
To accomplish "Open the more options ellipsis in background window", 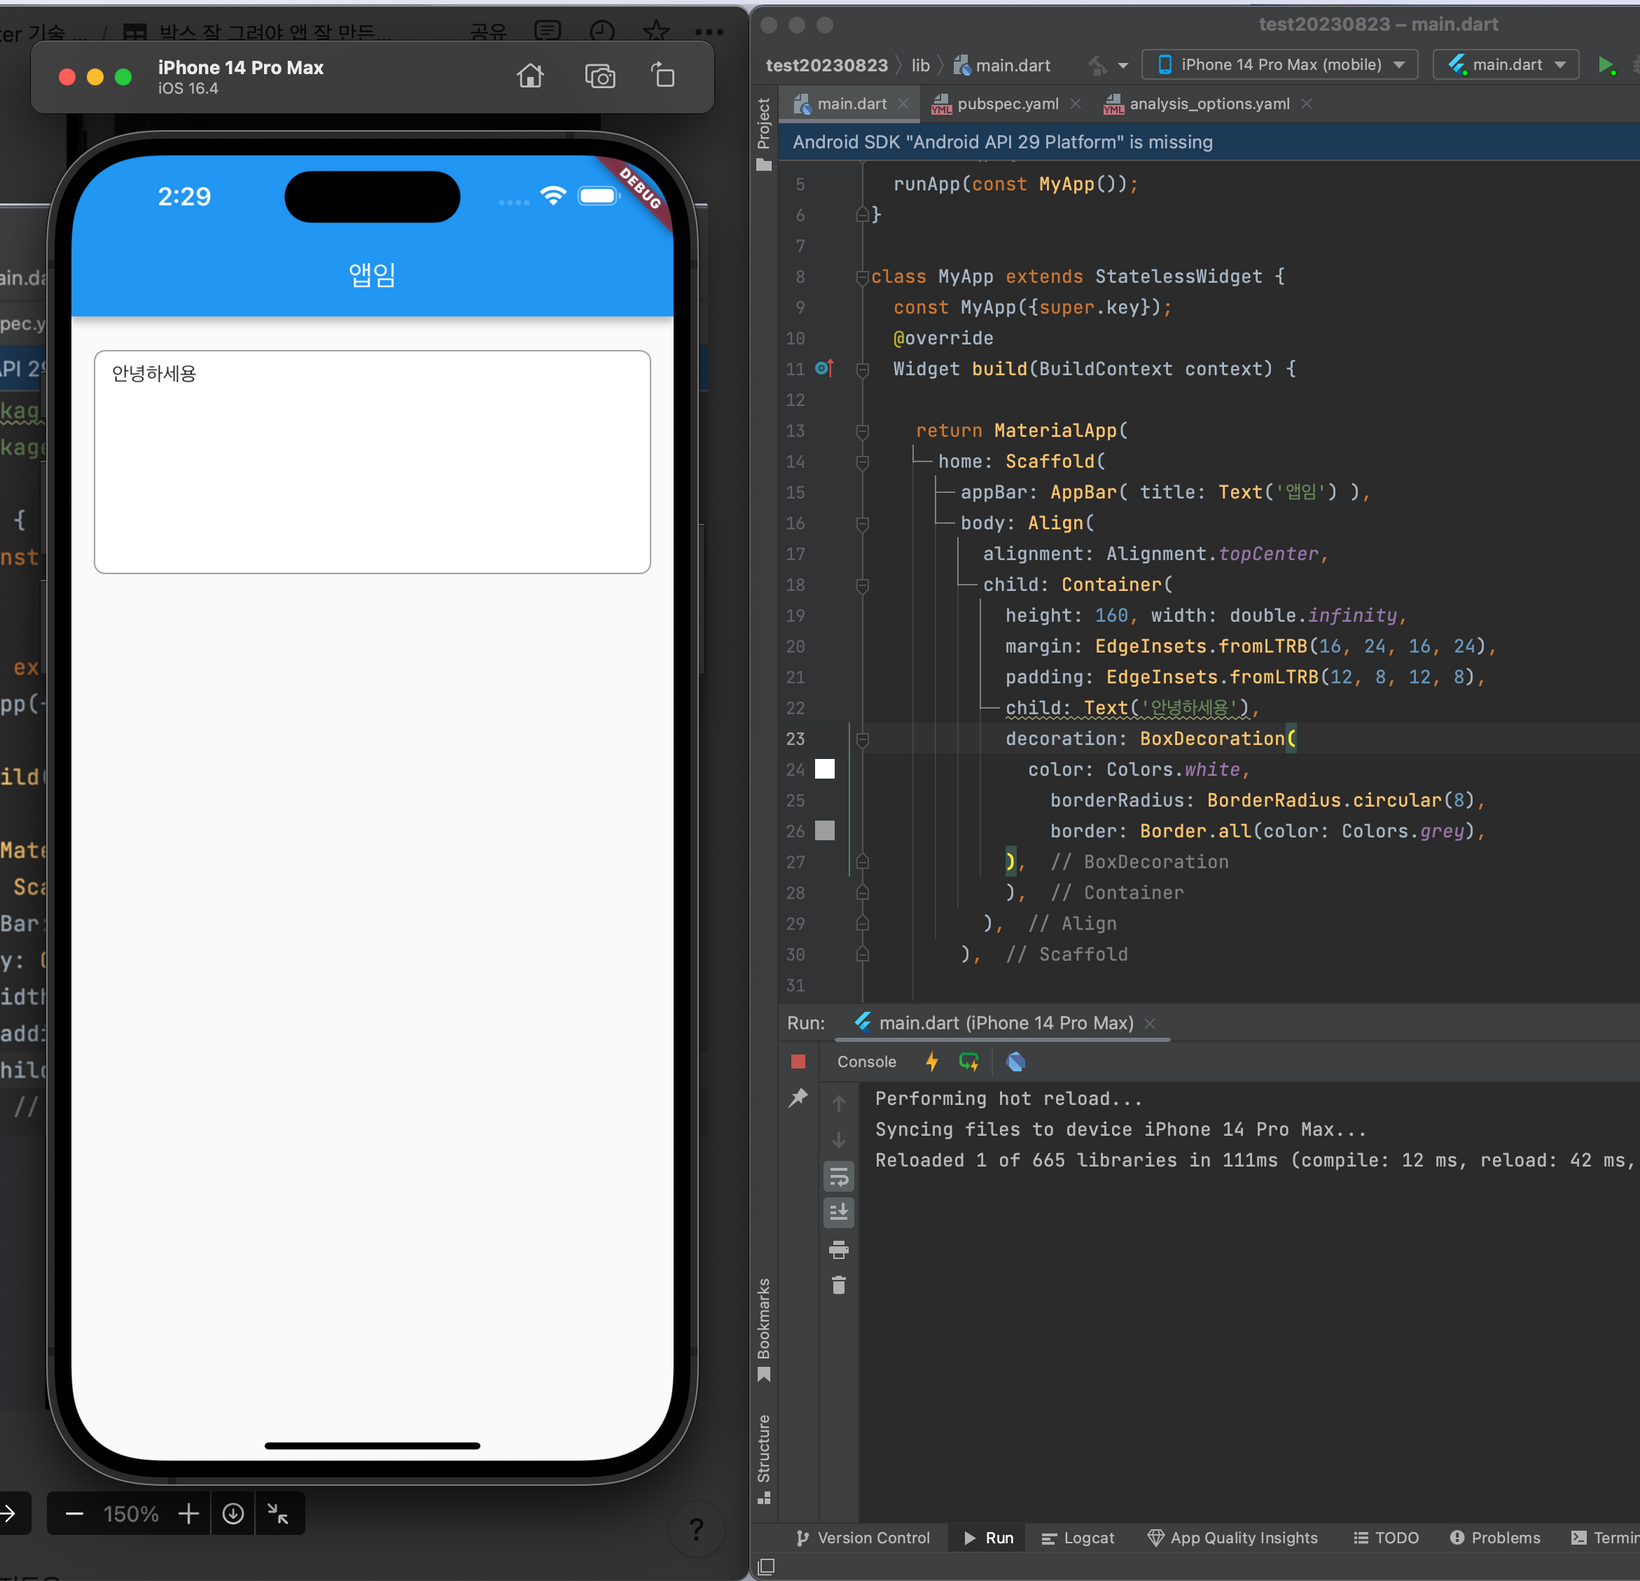I will click(709, 32).
